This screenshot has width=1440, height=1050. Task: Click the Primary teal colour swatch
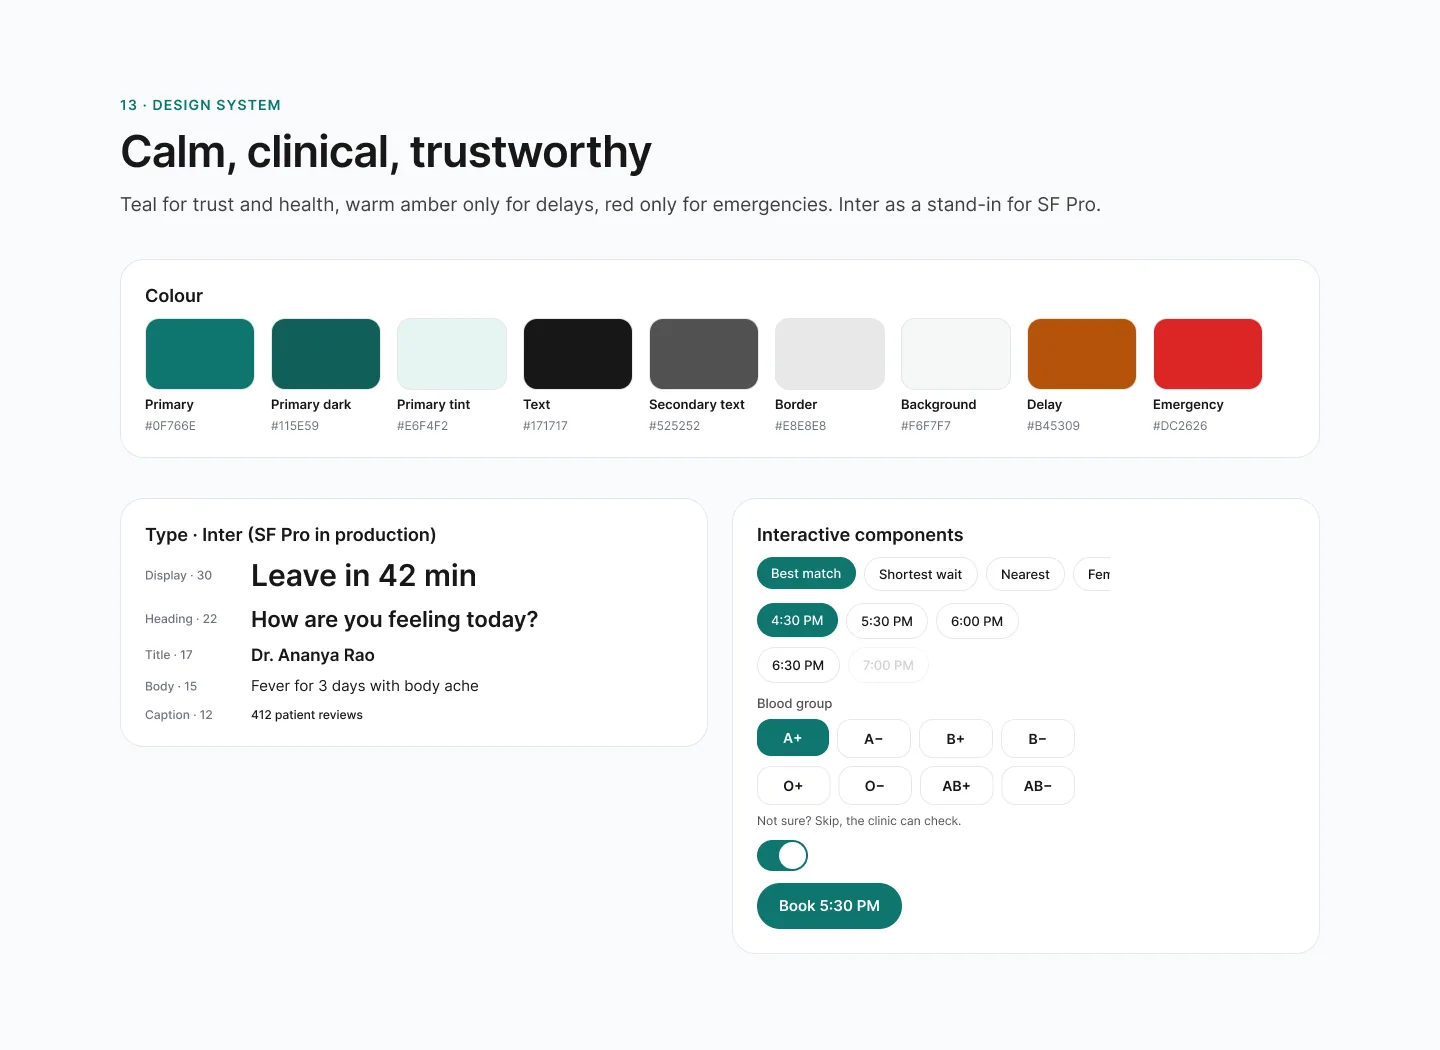(x=200, y=354)
